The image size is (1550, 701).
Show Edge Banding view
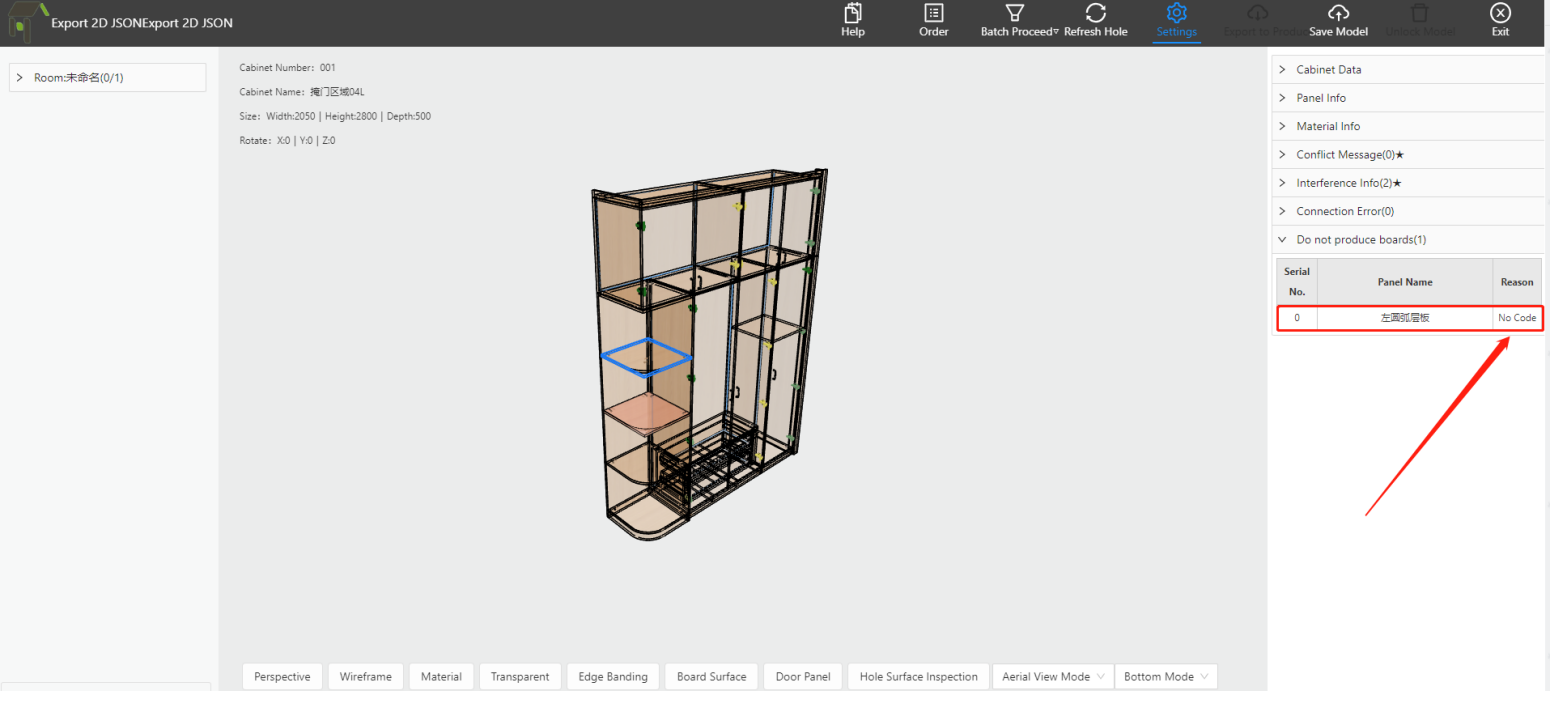pyautogui.click(x=613, y=677)
